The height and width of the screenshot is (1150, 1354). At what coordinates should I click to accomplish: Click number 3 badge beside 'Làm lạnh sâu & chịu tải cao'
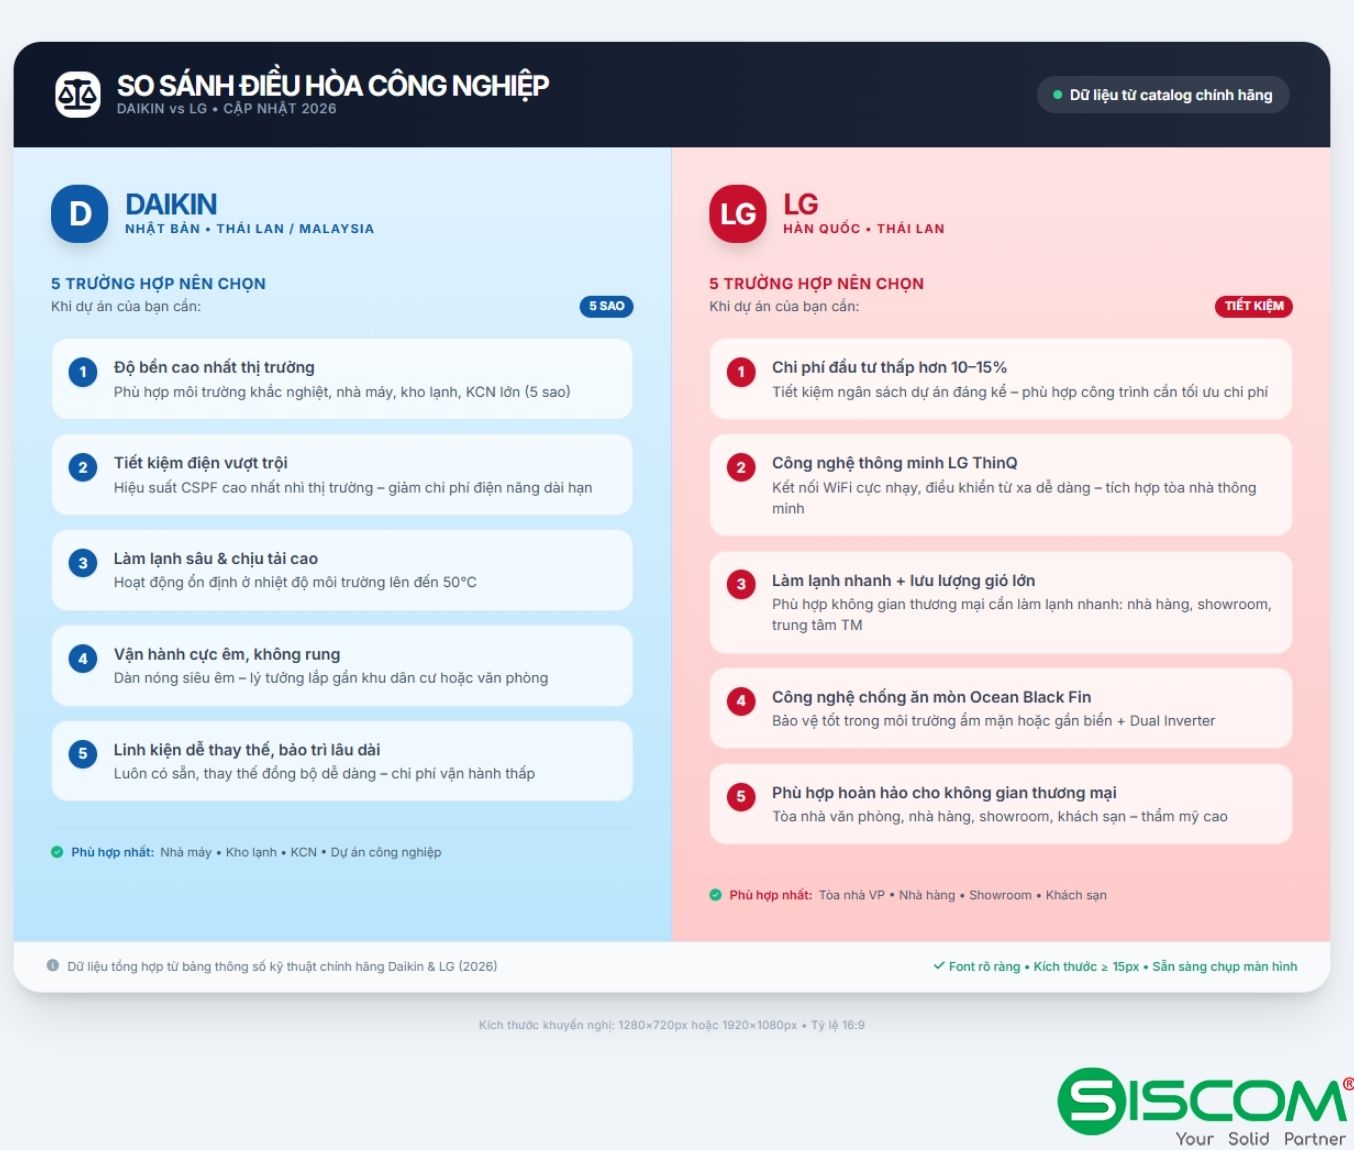pos(83,563)
